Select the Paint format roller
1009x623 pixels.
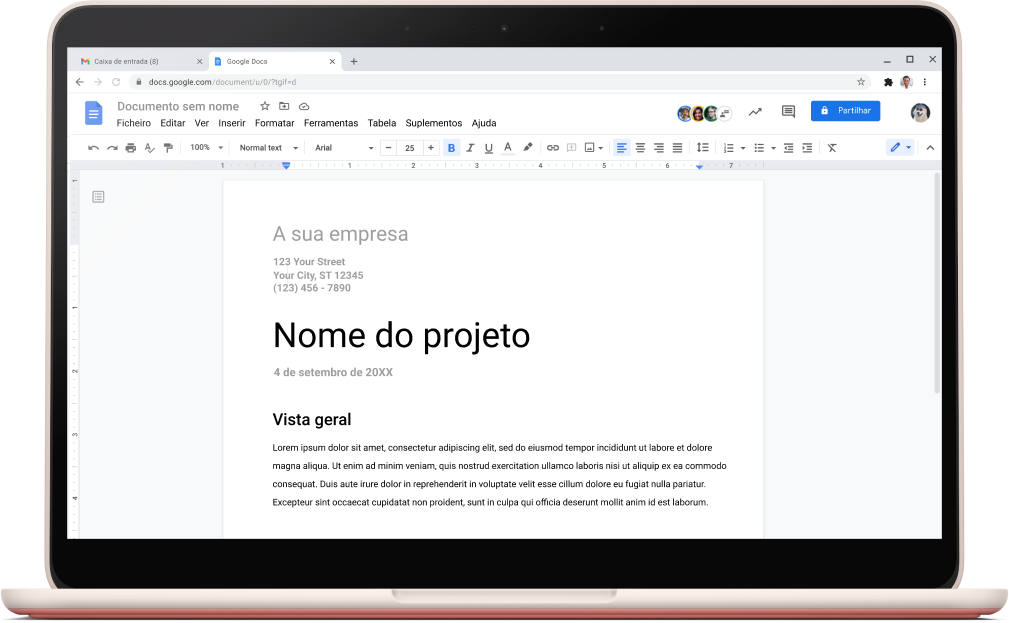click(x=168, y=148)
